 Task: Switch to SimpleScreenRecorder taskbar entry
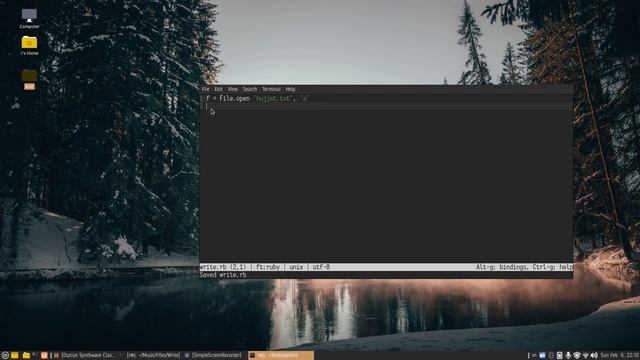point(213,356)
